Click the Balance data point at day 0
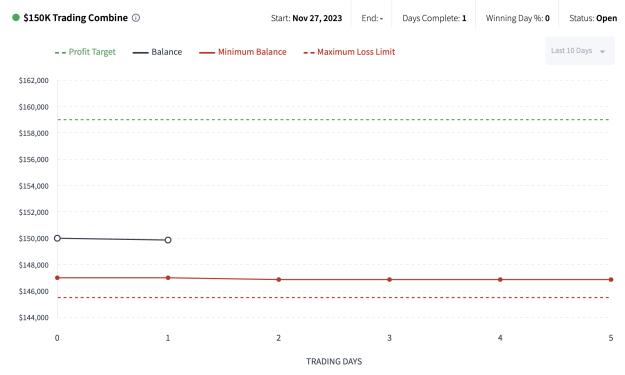 click(57, 238)
